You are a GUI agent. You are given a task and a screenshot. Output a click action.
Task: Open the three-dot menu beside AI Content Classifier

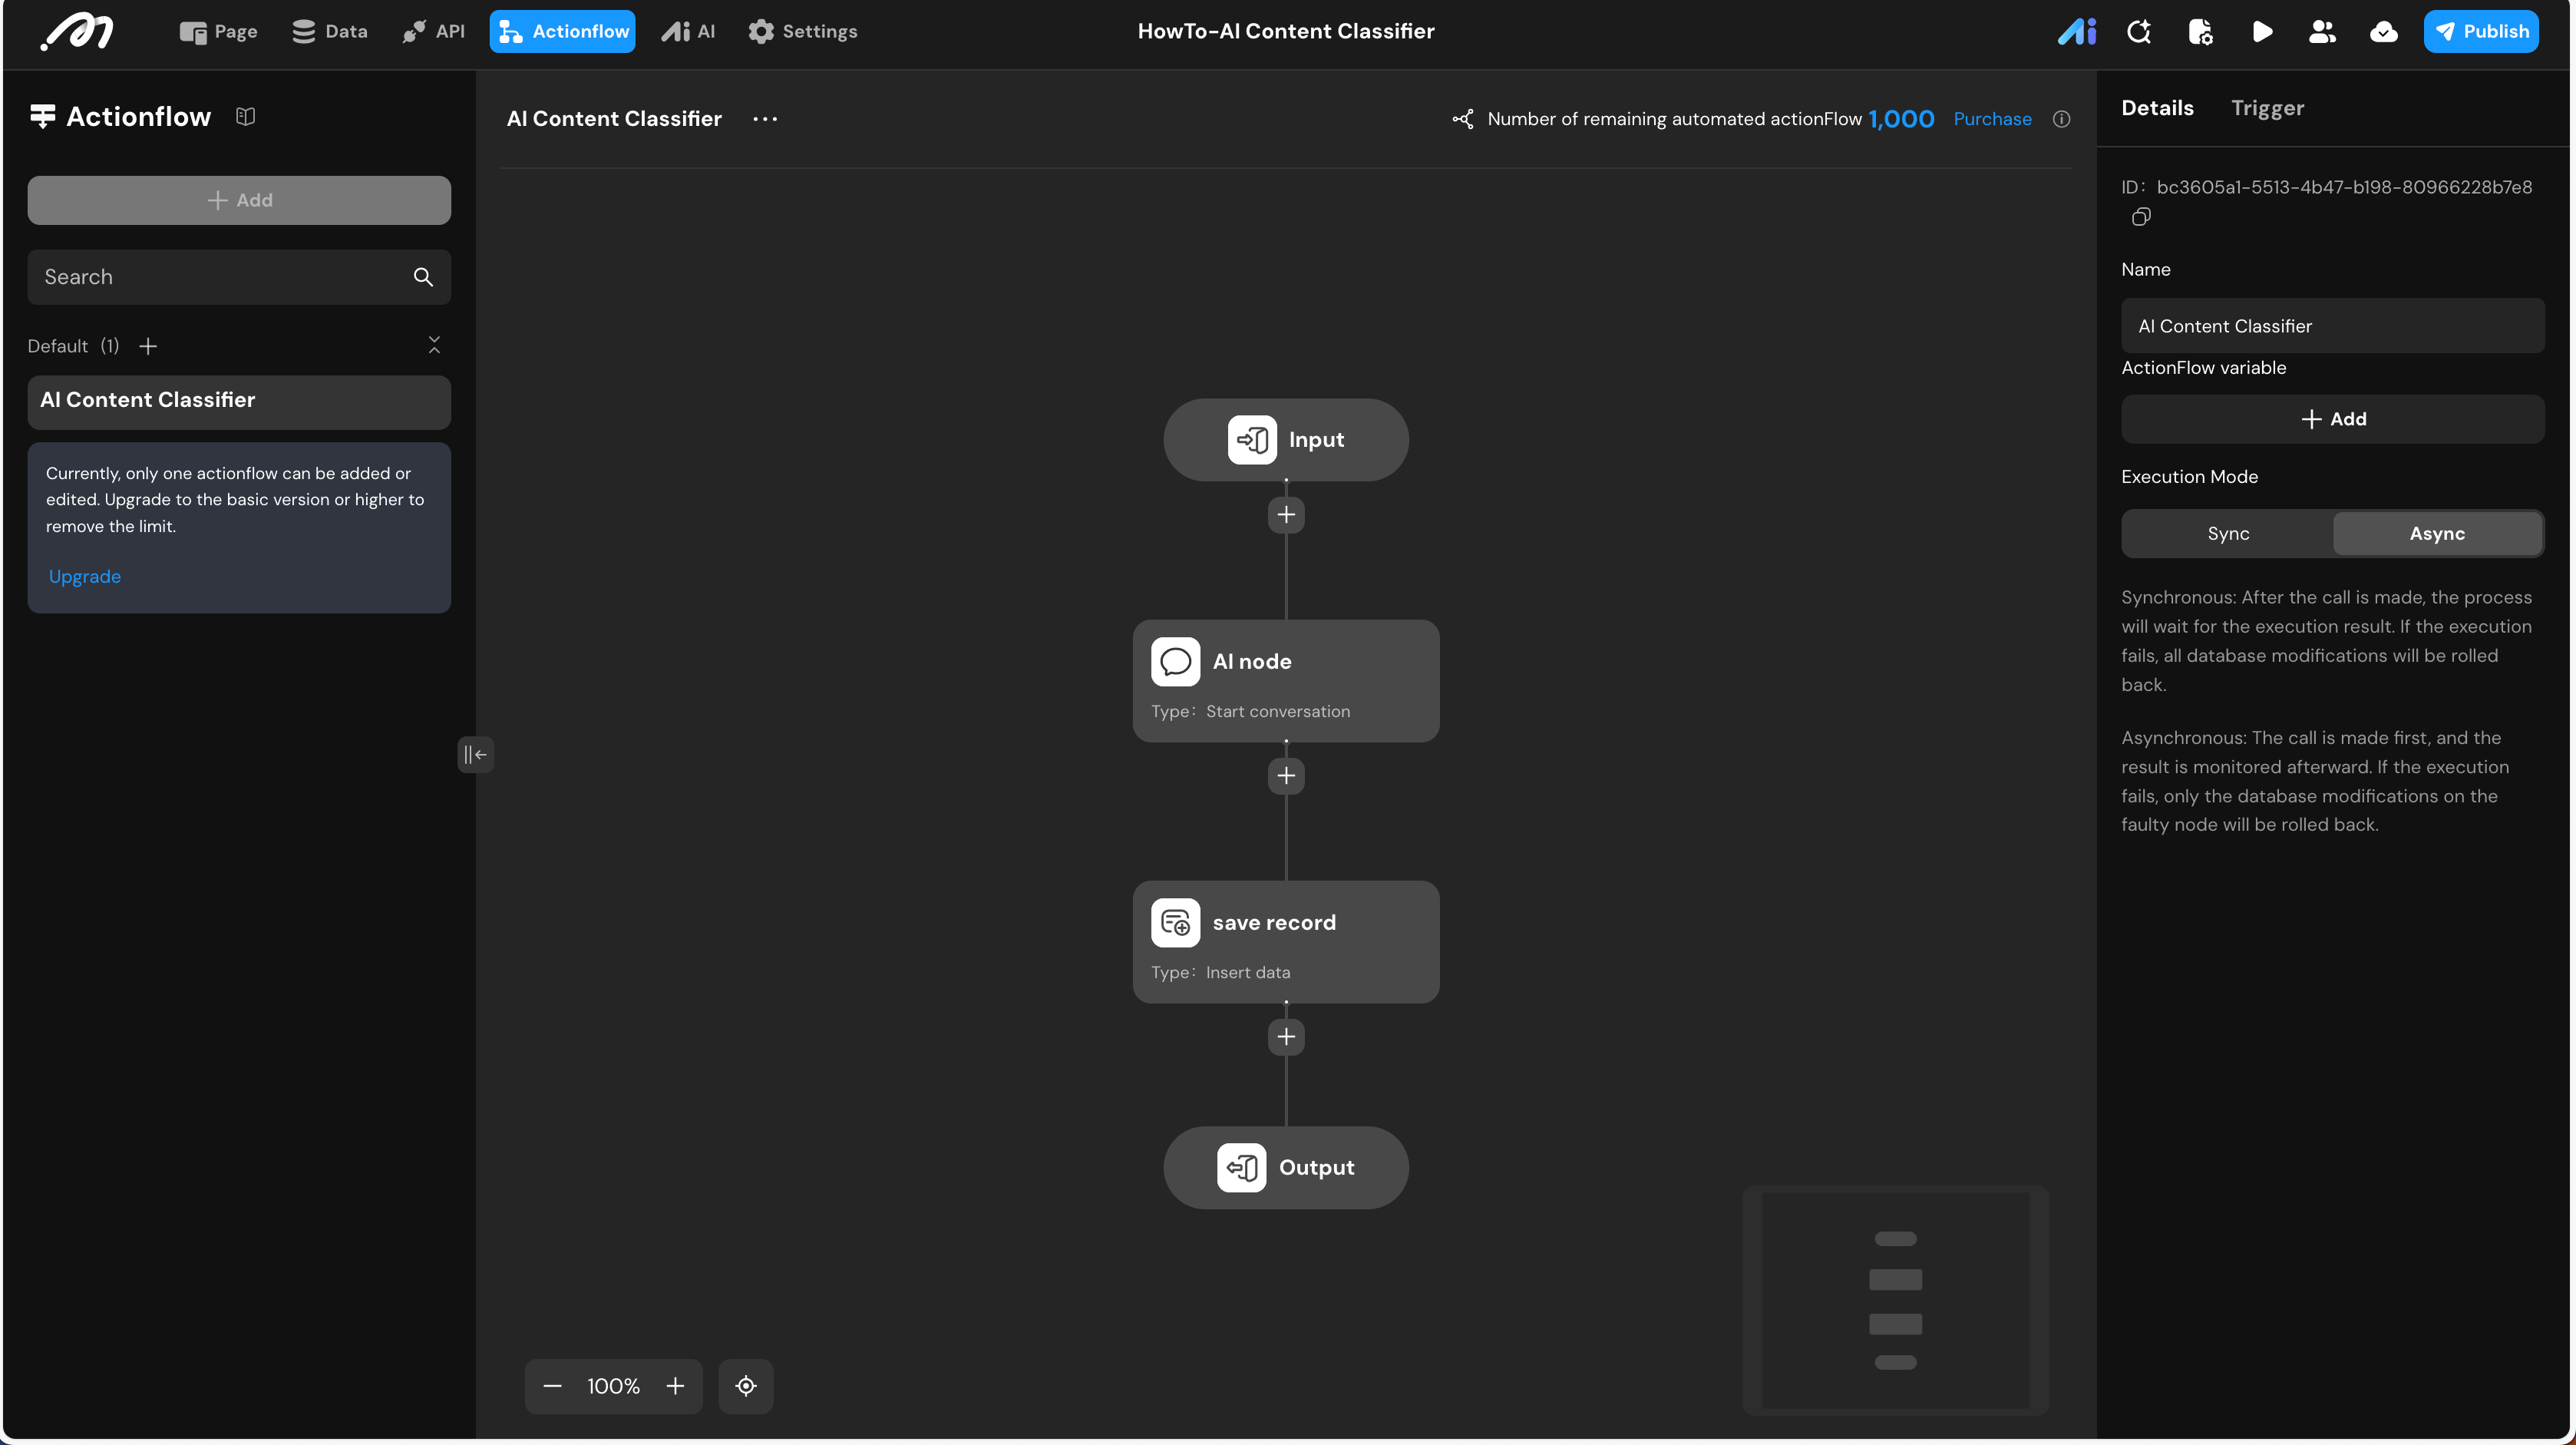pyautogui.click(x=765, y=119)
